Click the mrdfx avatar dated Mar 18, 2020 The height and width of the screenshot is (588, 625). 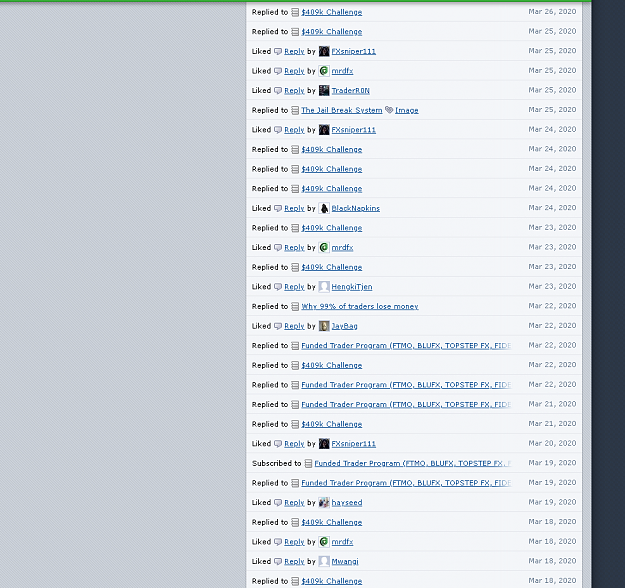point(324,541)
